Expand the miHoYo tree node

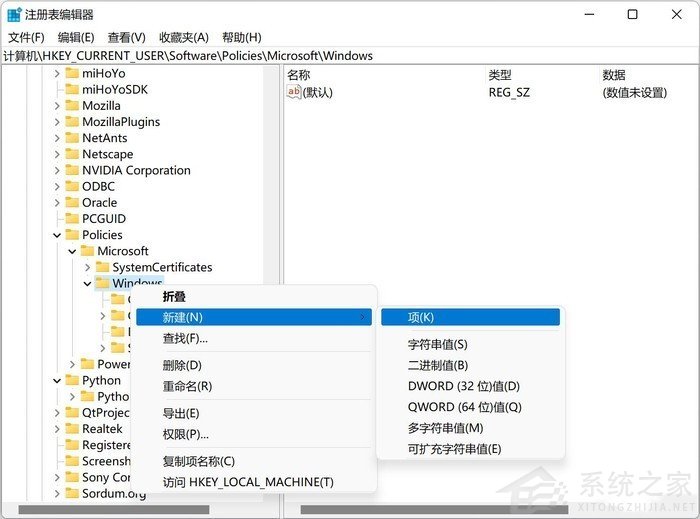point(57,73)
